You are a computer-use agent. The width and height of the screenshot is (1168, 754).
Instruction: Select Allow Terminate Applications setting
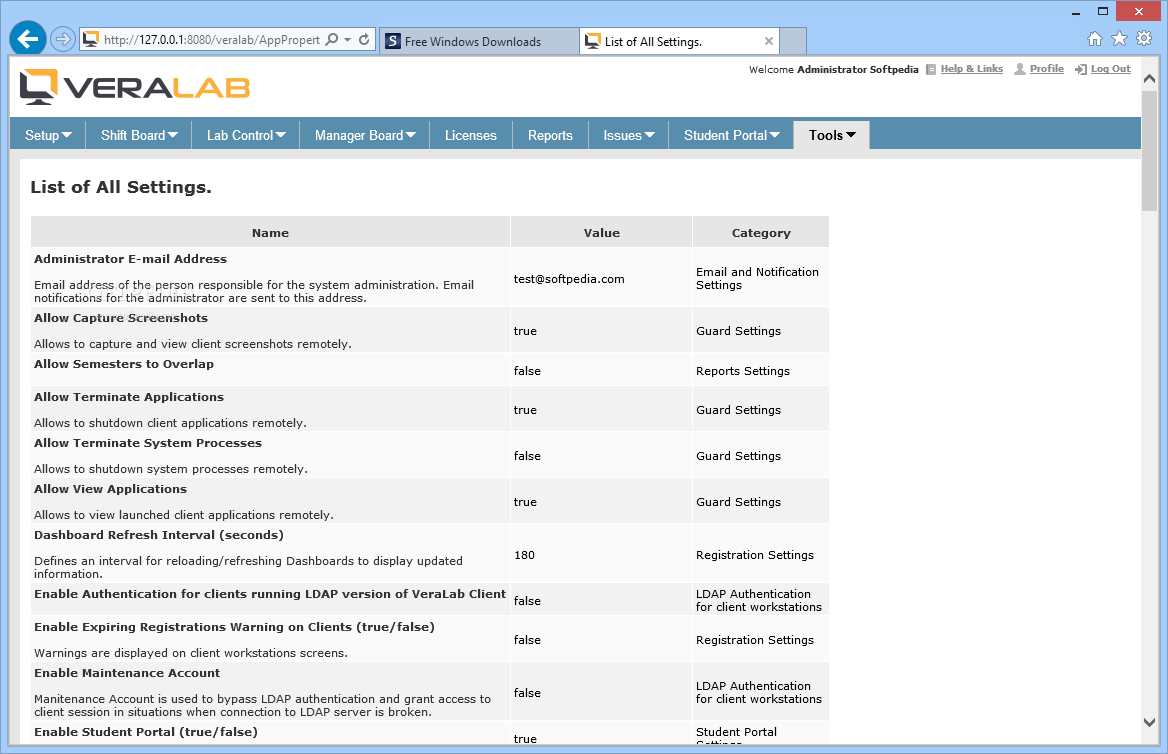click(x=129, y=396)
